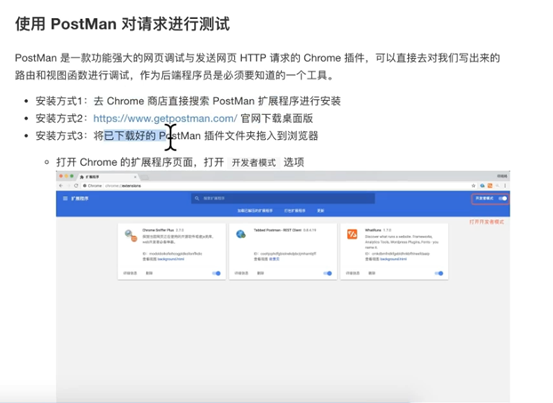Viewport: 553px width, 403px height.
Task: Click the "Tabbed Postman - REST Client" extension title
Action: point(278,230)
